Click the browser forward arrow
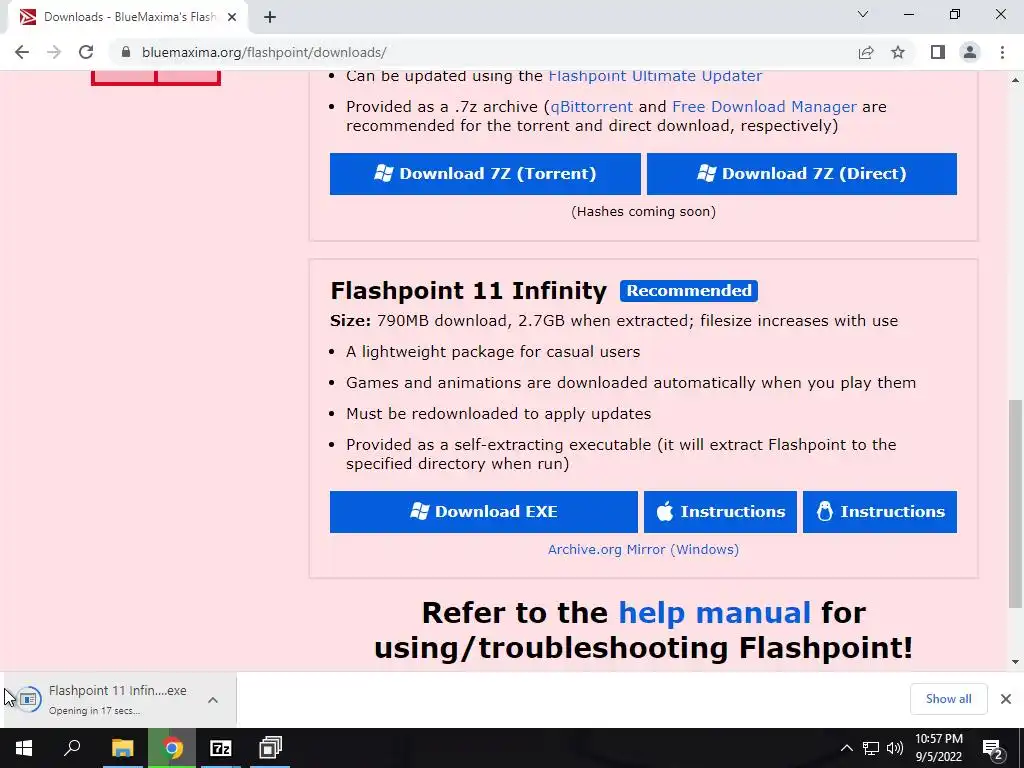1024x768 pixels. (x=54, y=52)
